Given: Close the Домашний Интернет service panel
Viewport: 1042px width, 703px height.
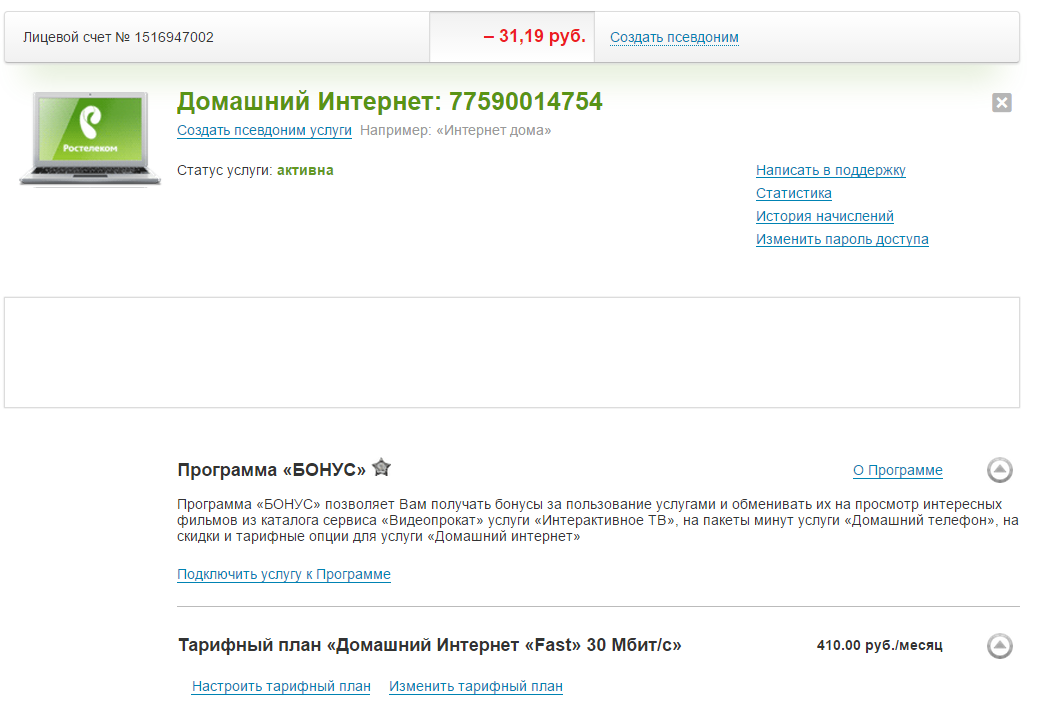Looking at the screenshot, I should pos(1001,102).
